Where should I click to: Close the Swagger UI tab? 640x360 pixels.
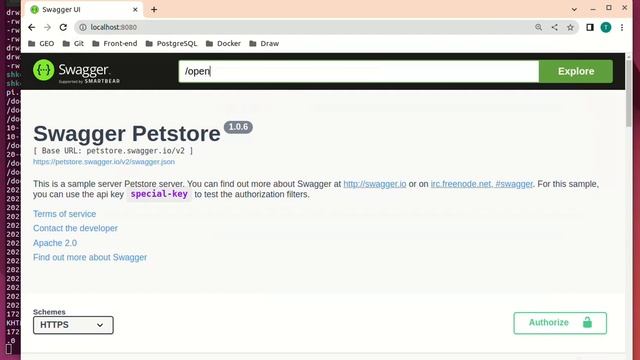[x=135, y=9]
